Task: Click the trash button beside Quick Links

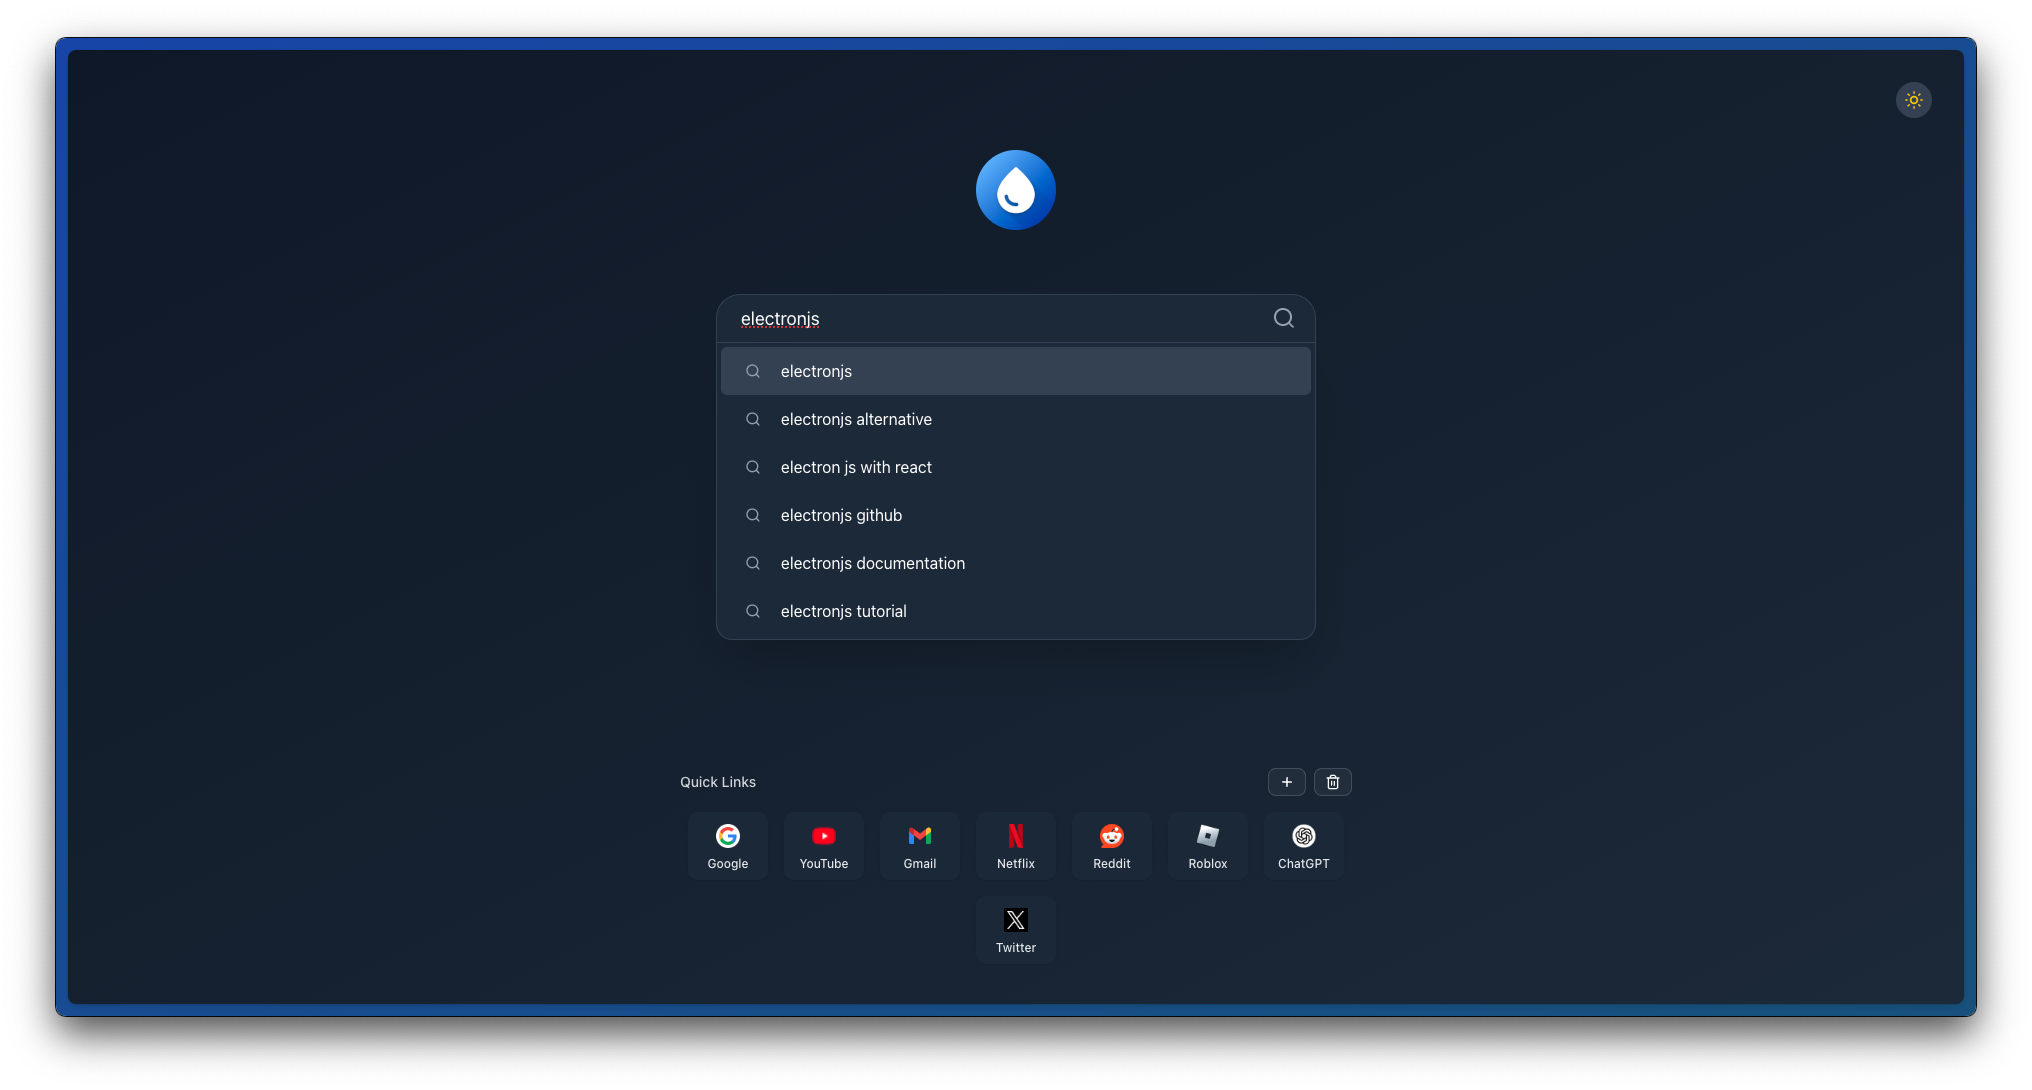Action: pos(1332,782)
